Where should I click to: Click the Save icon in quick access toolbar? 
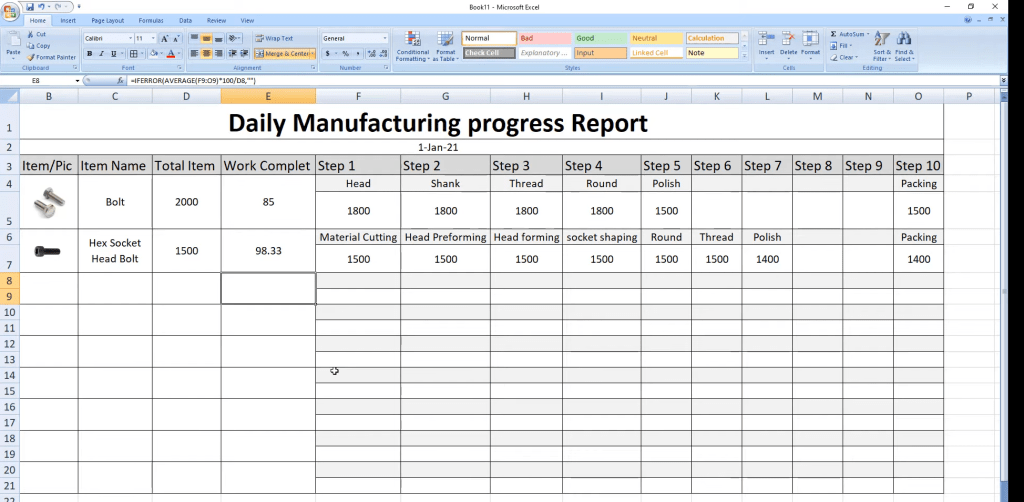[x=29, y=6]
